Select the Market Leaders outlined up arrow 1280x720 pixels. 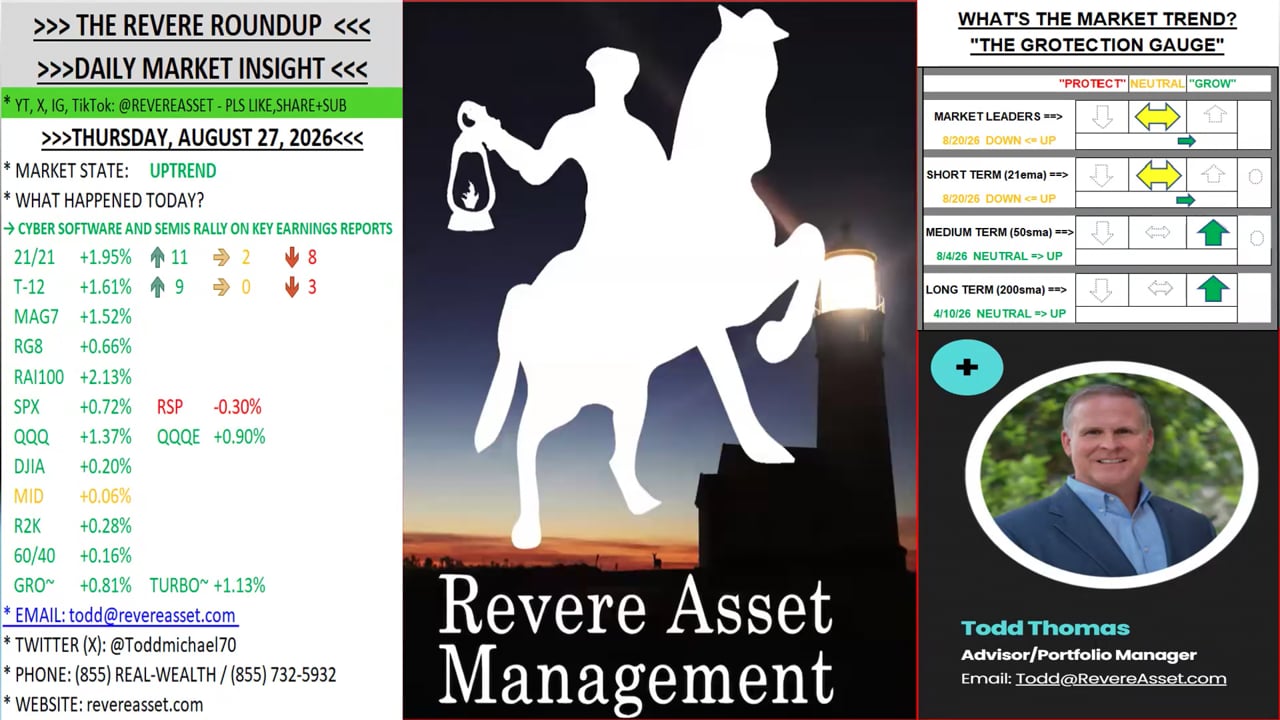(x=1213, y=115)
